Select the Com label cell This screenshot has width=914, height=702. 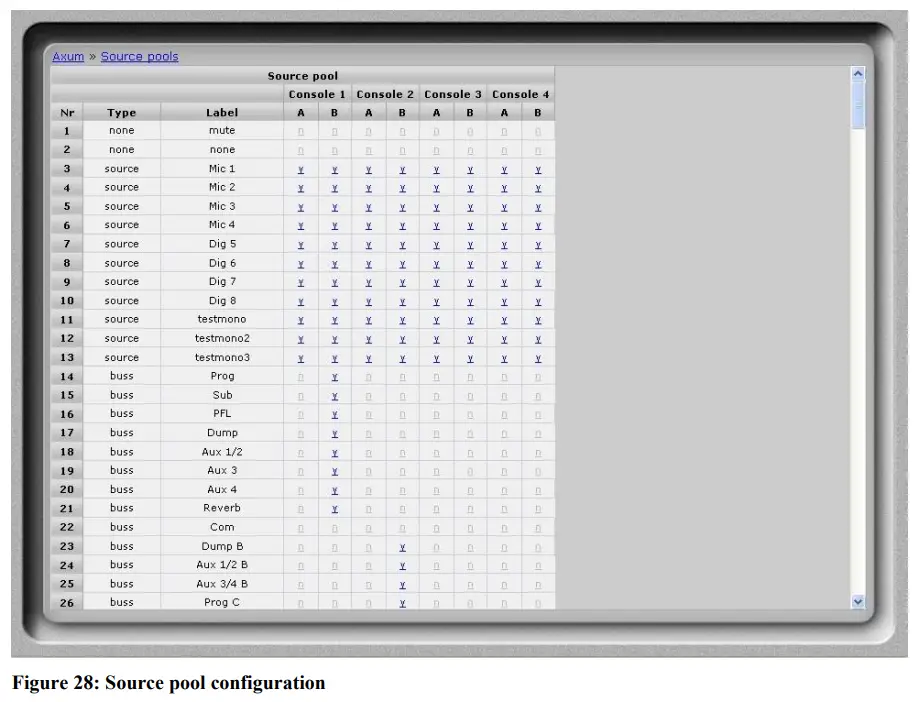[222, 527]
